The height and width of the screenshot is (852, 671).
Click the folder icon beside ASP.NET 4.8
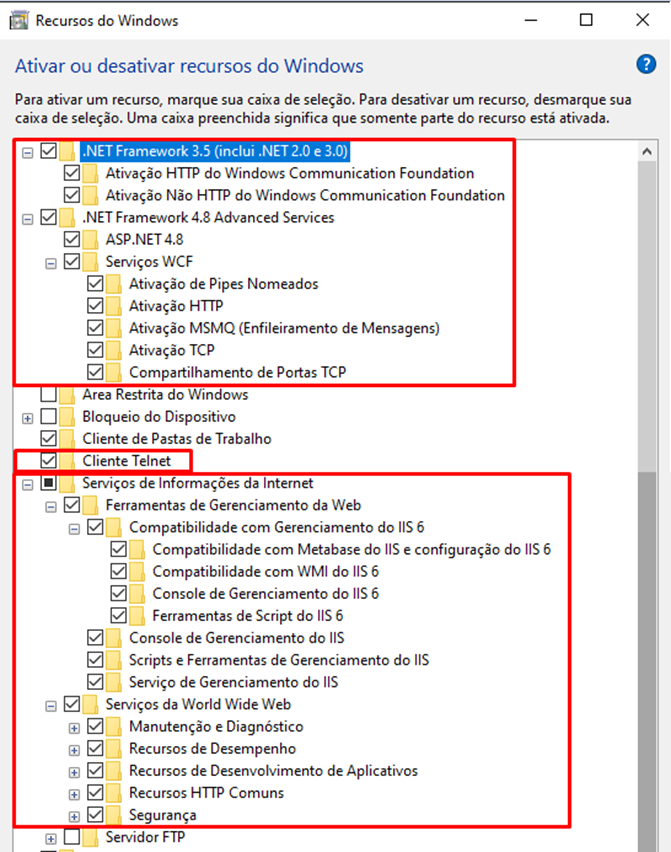[x=90, y=240]
